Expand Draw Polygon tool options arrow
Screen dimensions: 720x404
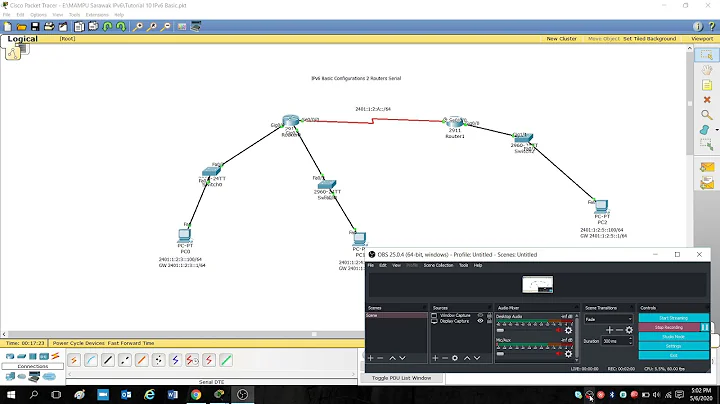pos(717,130)
